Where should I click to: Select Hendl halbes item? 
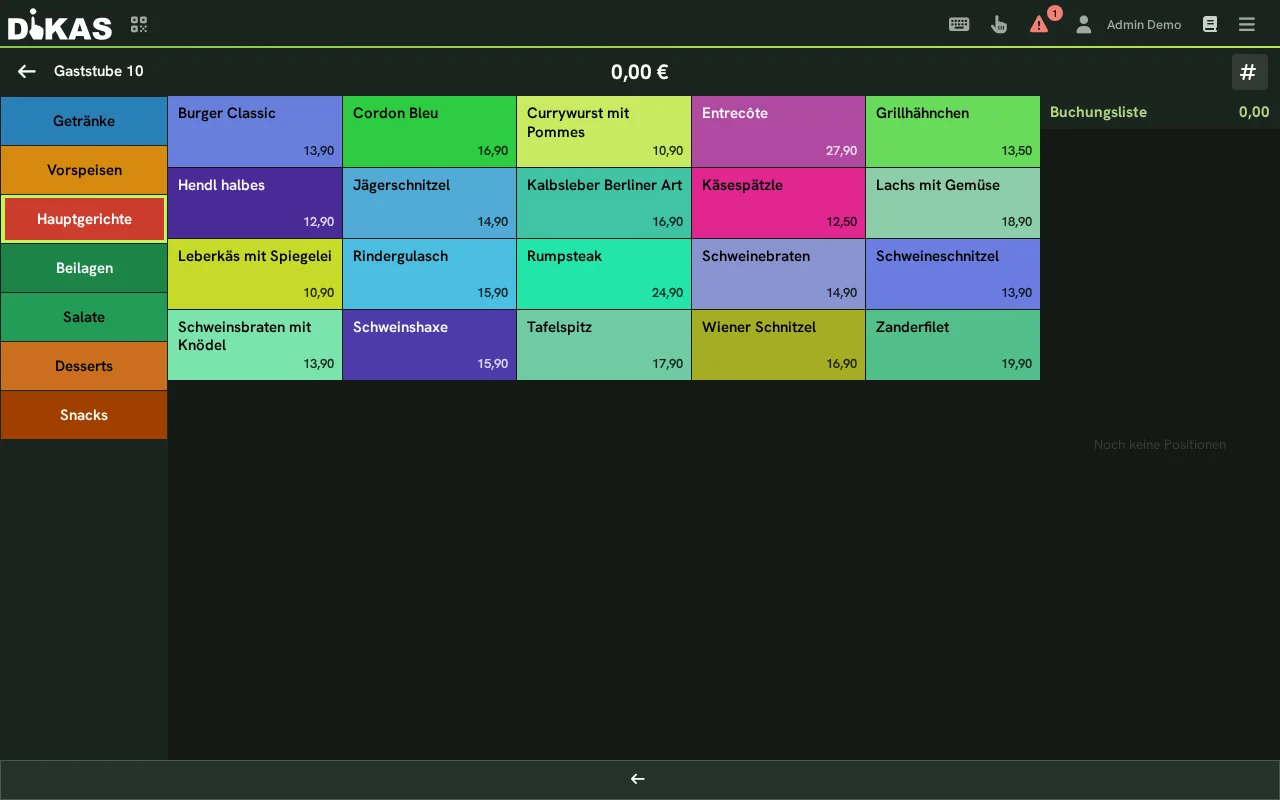(255, 203)
